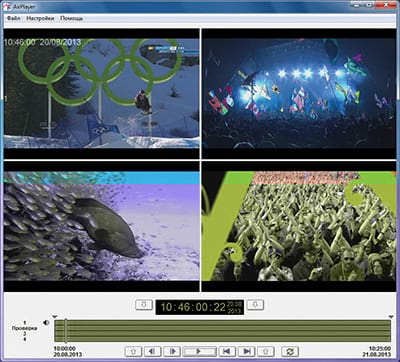Click the down-arrow button right of the timecode

255,305
